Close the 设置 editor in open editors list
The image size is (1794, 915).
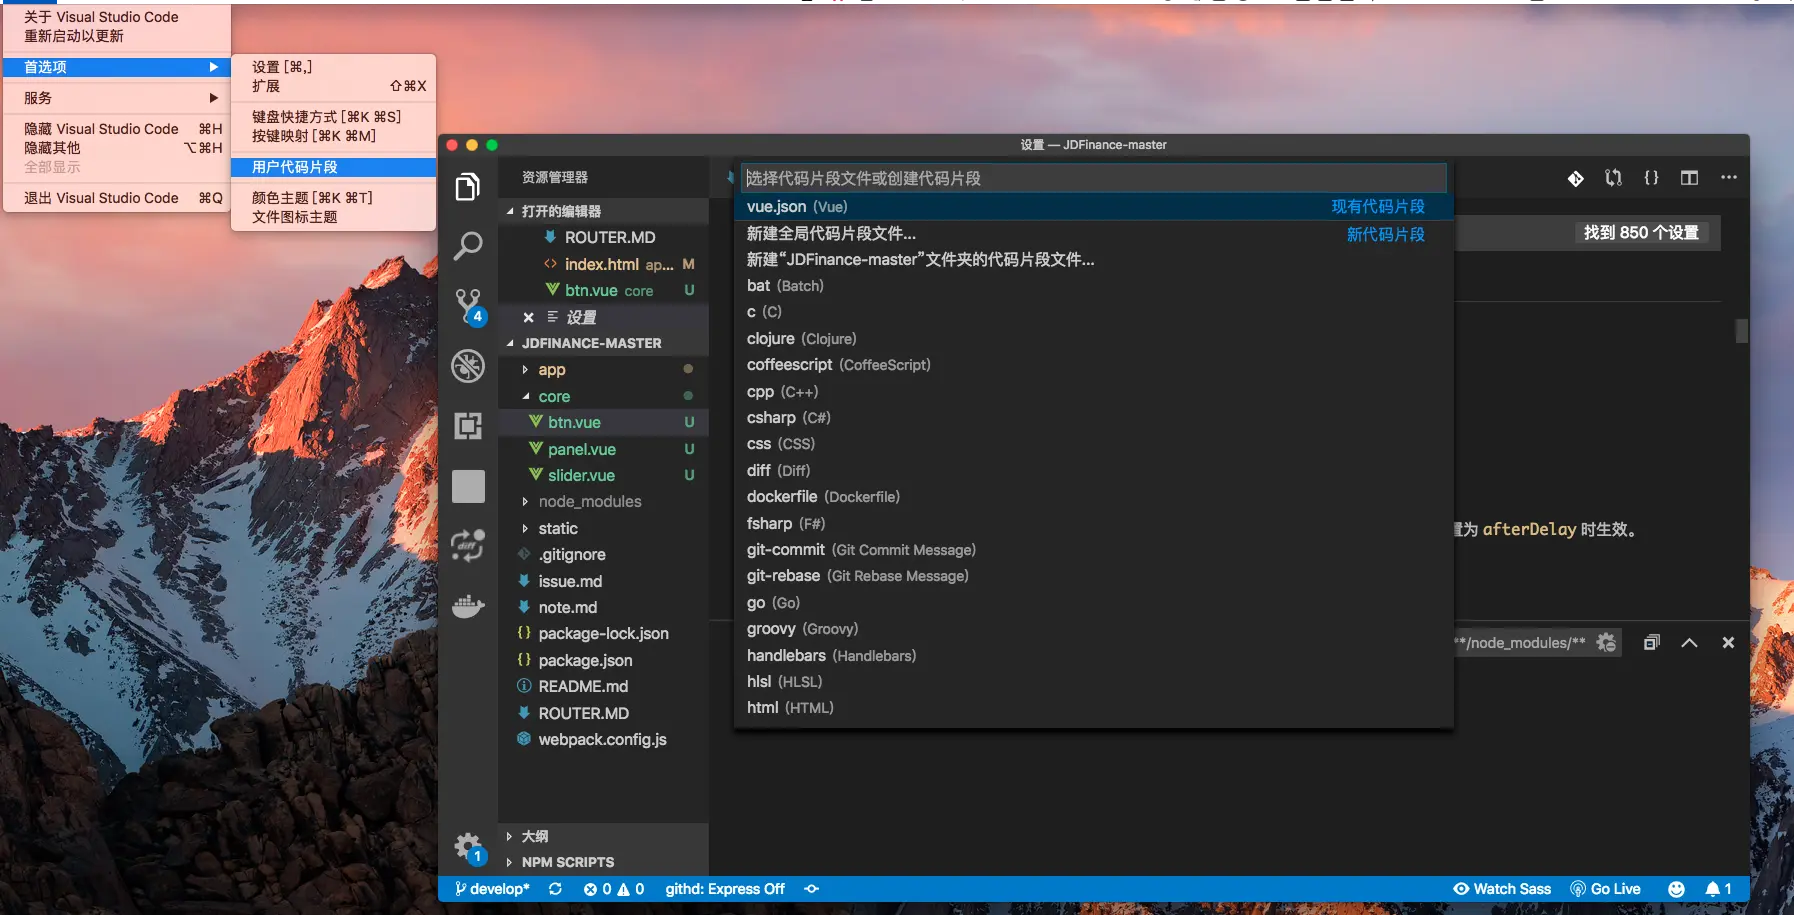tap(528, 317)
